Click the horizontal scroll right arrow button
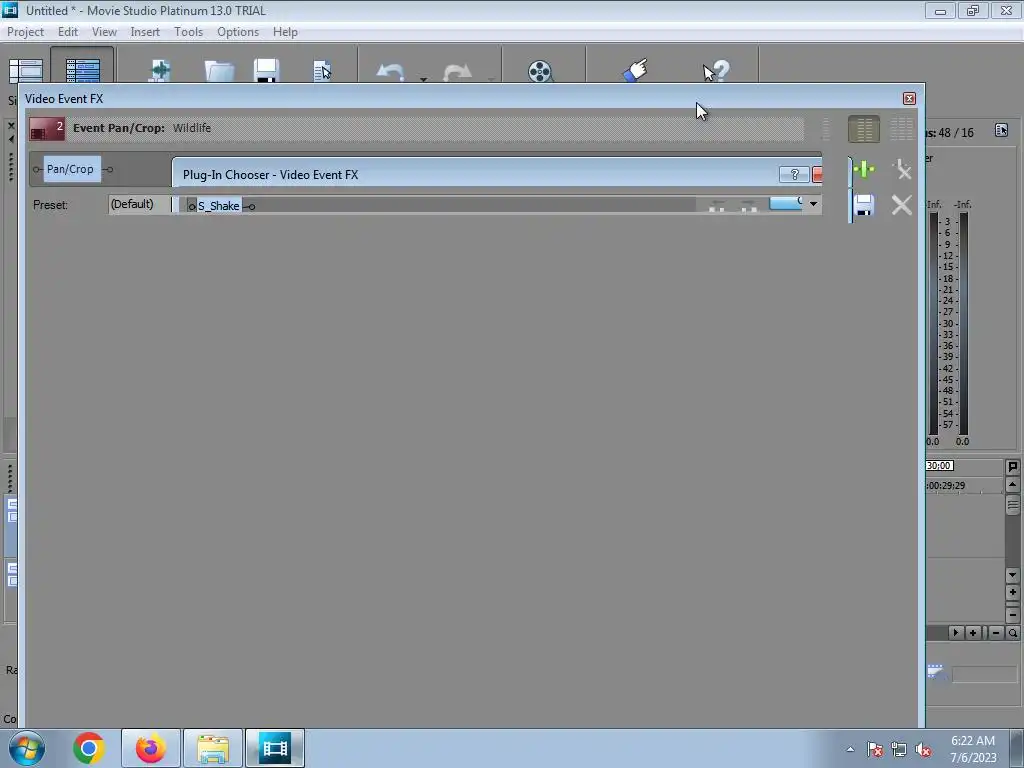The width and height of the screenshot is (1024, 768). pyautogui.click(x=955, y=633)
